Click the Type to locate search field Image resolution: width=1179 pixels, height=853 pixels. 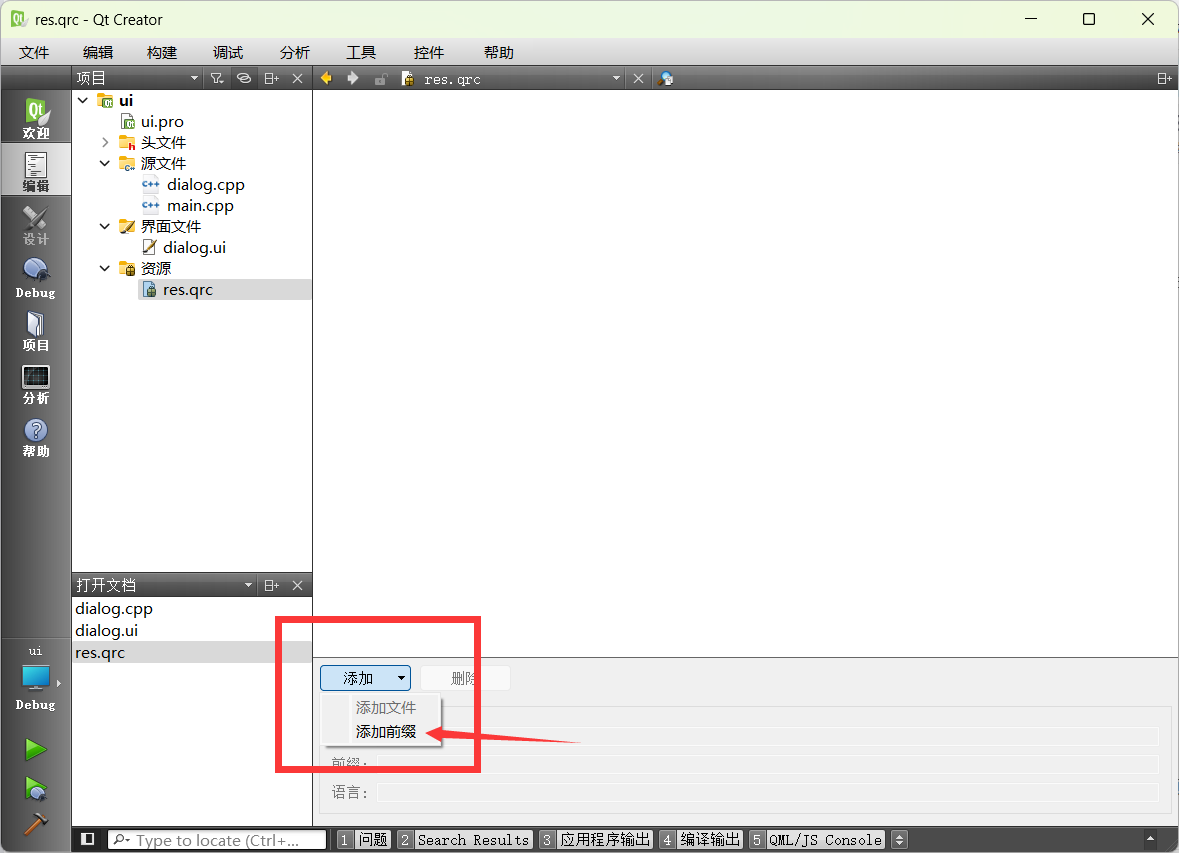(217, 839)
